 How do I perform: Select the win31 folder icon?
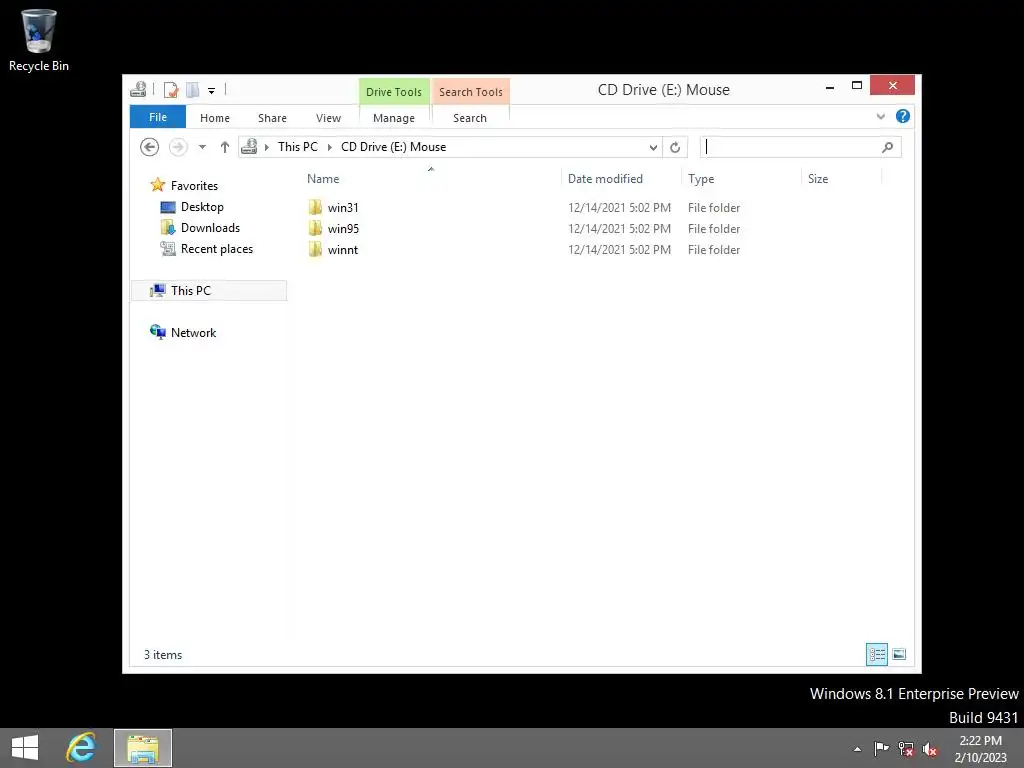pyautogui.click(x=315, y=208)
